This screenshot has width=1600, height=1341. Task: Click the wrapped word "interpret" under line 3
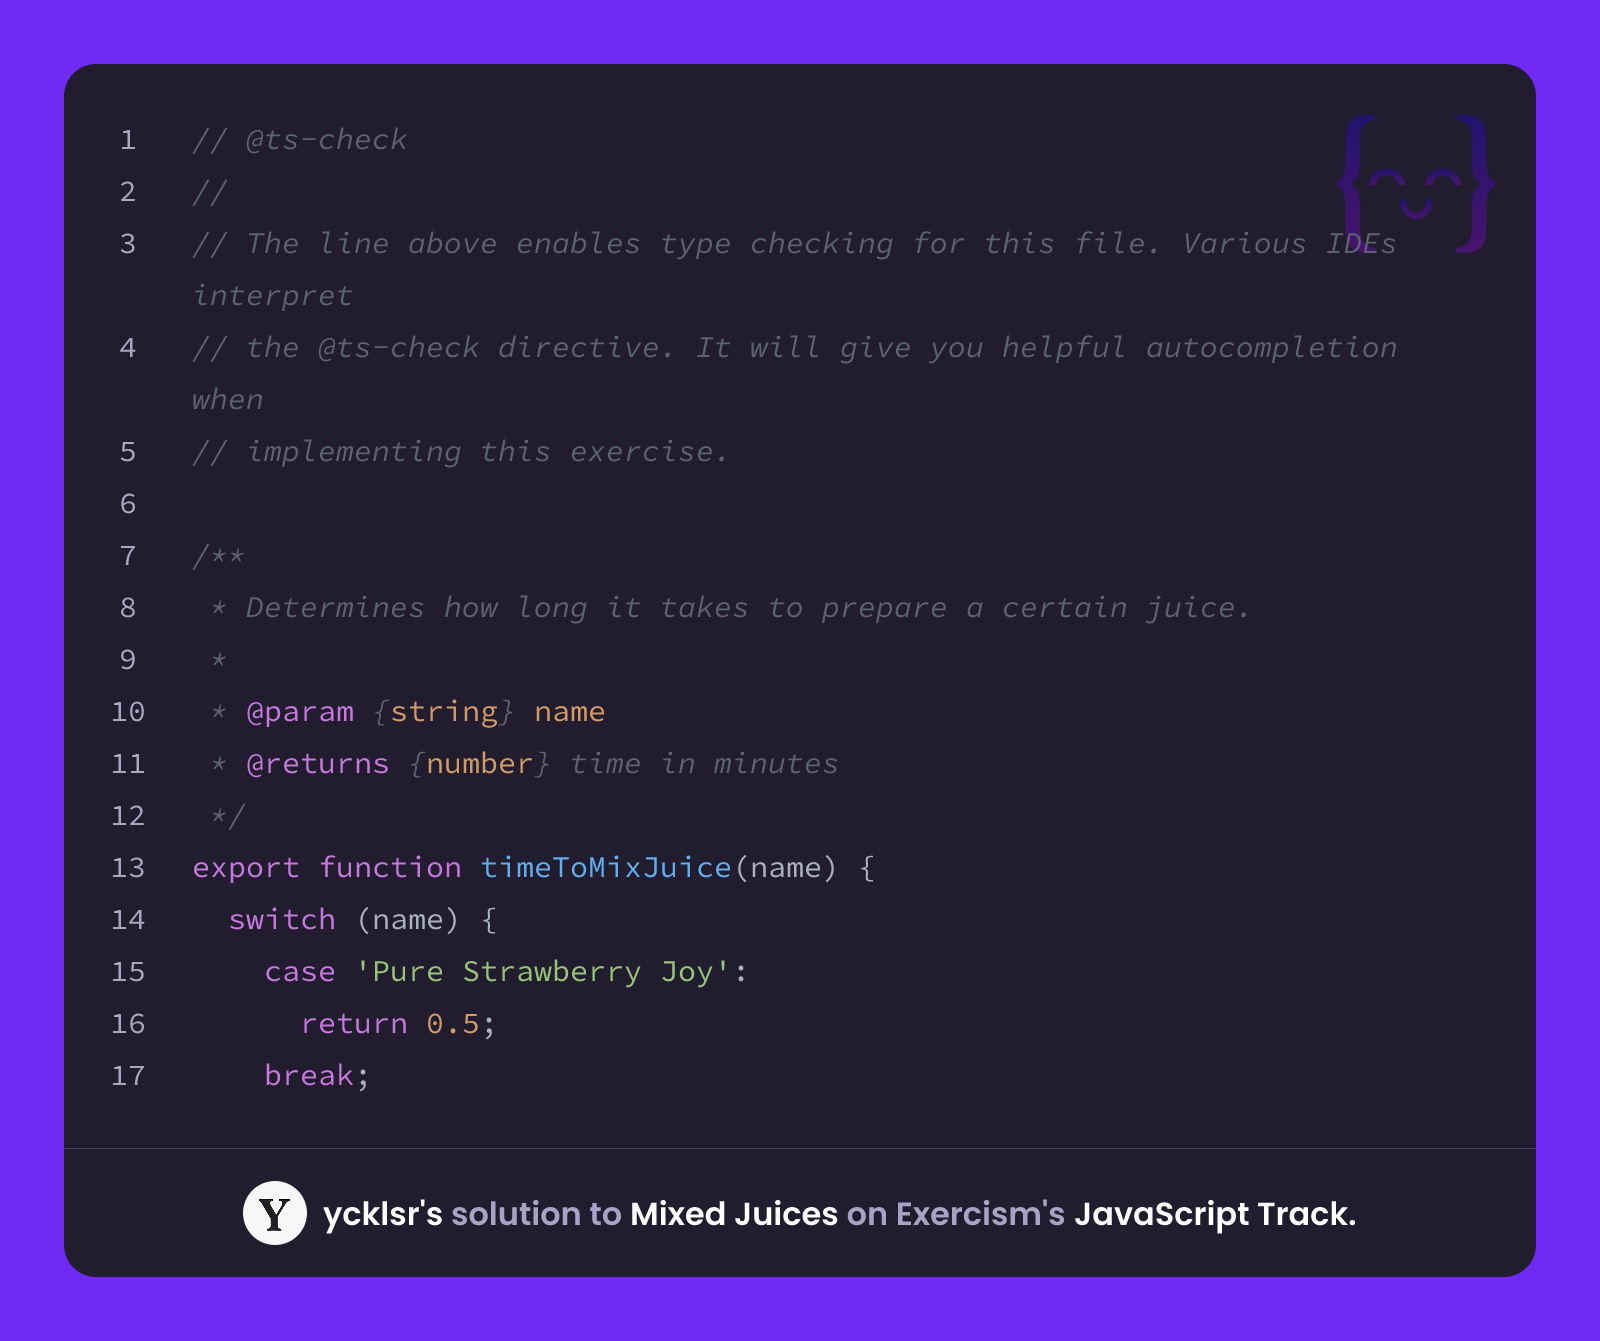pos(273,296)
